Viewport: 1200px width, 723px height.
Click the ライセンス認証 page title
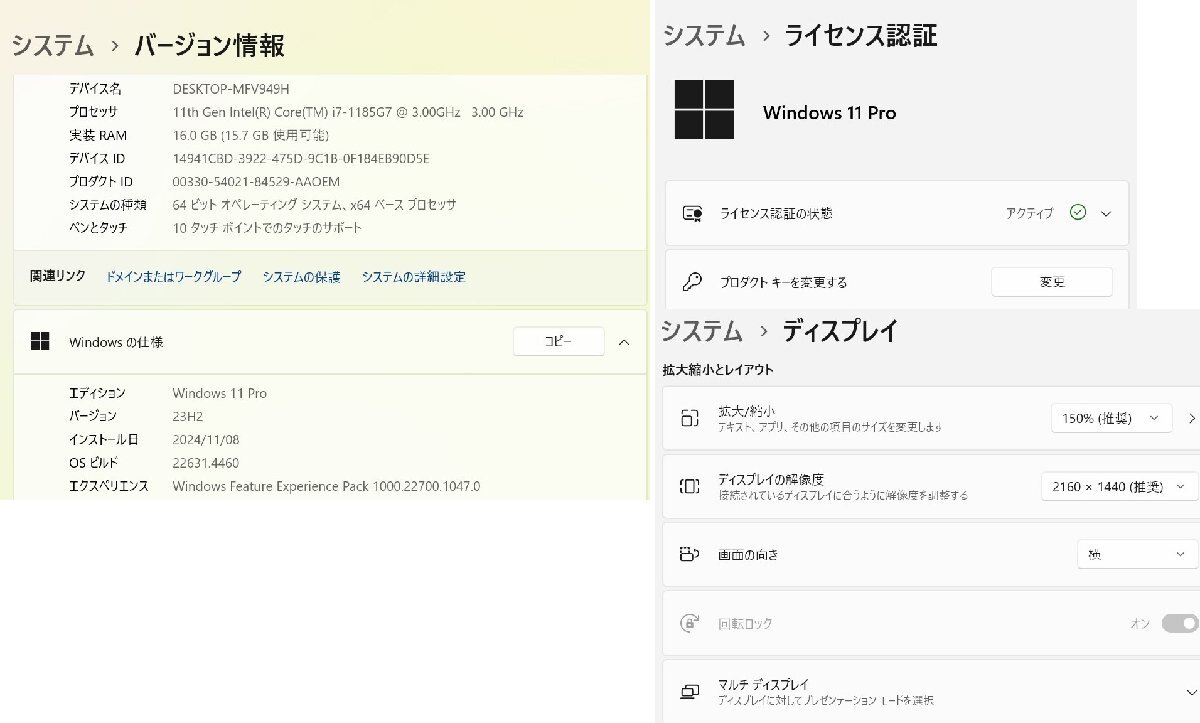pyautogui.click(x=861, y=36)
